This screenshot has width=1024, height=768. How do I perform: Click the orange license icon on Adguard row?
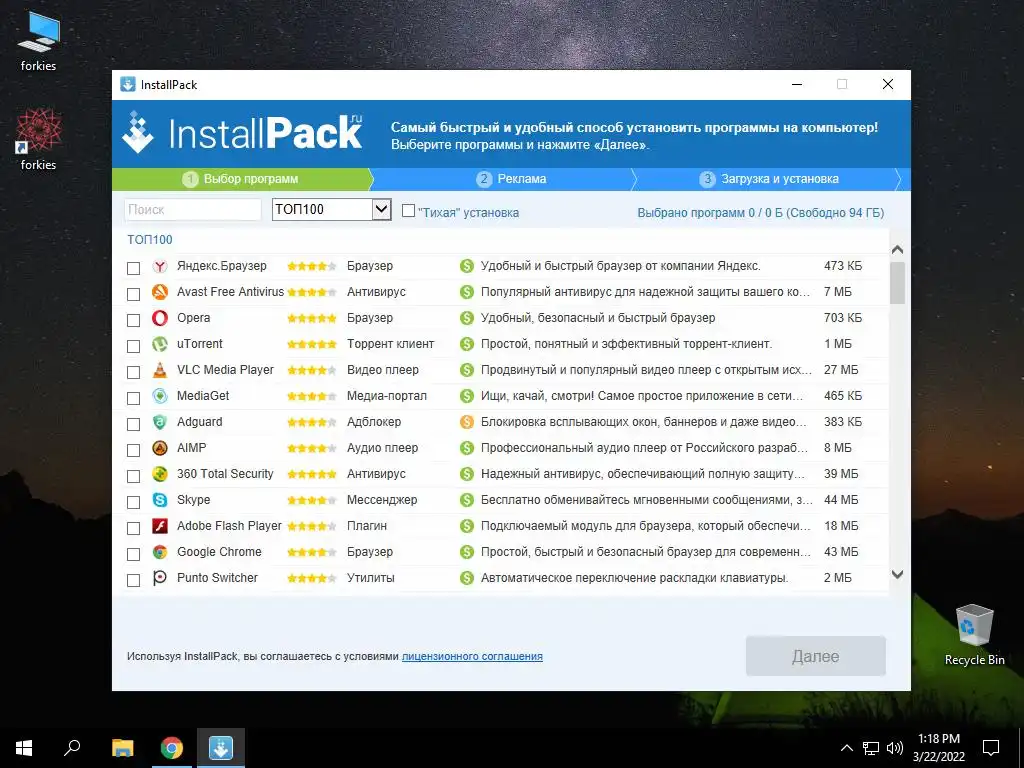coord(466,422)
